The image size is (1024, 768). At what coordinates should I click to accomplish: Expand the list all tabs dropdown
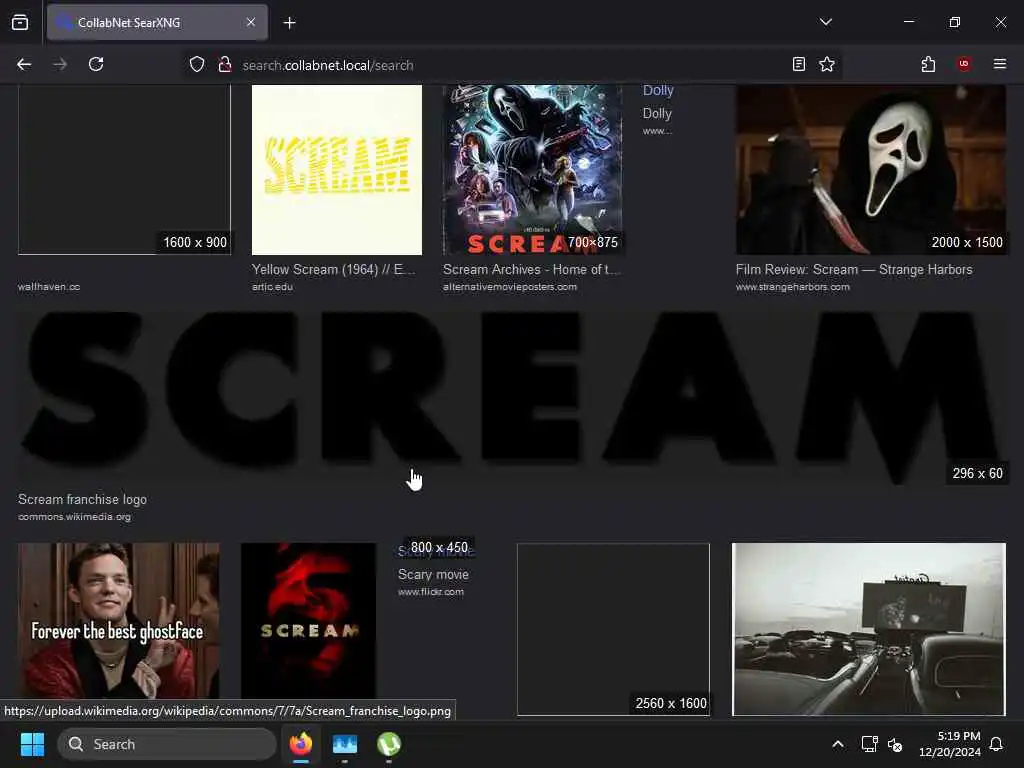pos(825,22)
